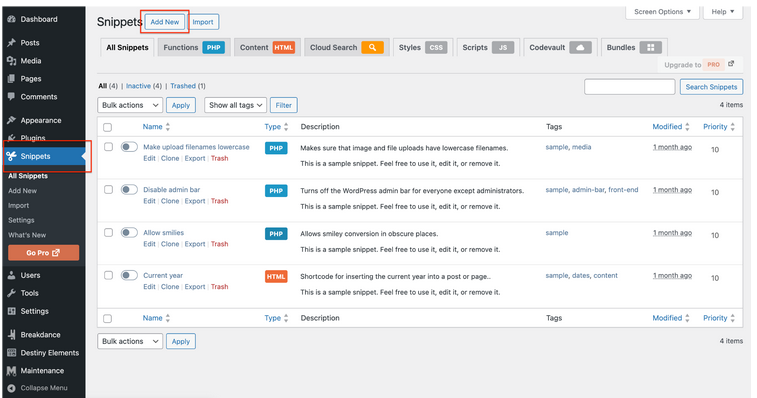Screen dimensions: 757x398
Task: Click Trash under Disable admin bar
Action: click(x=220, y=201)
